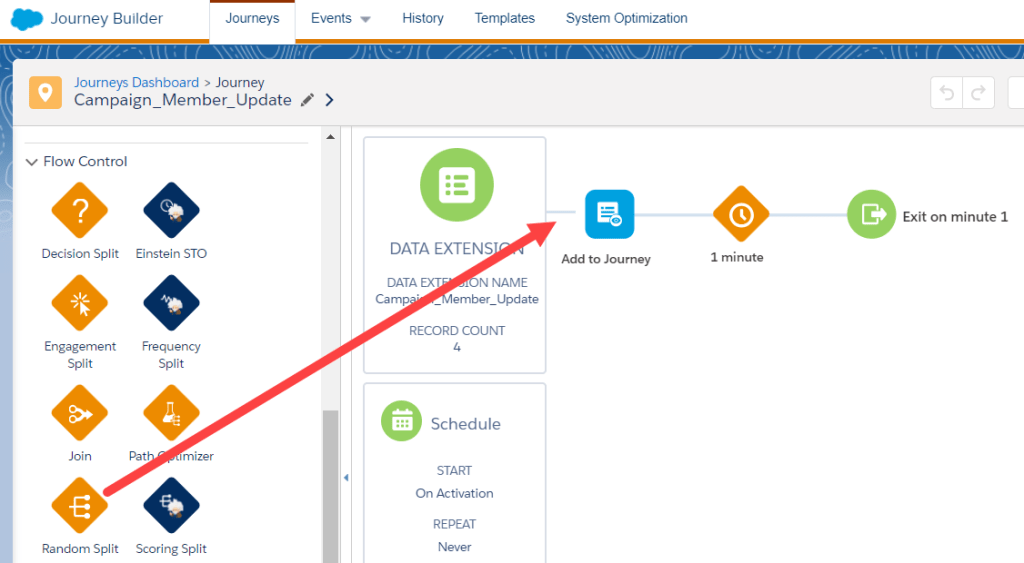Open the Templates tab
The image size is (1024, 563).
point(504,19)
